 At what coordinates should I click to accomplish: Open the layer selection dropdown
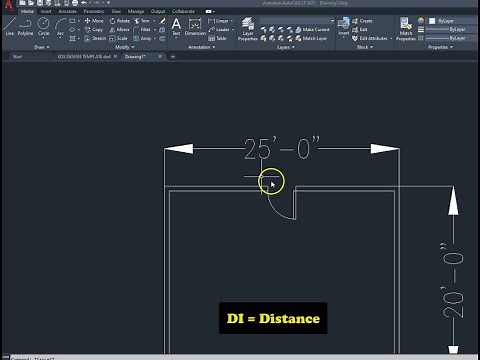pyautogui.click(x=297, y=21)
